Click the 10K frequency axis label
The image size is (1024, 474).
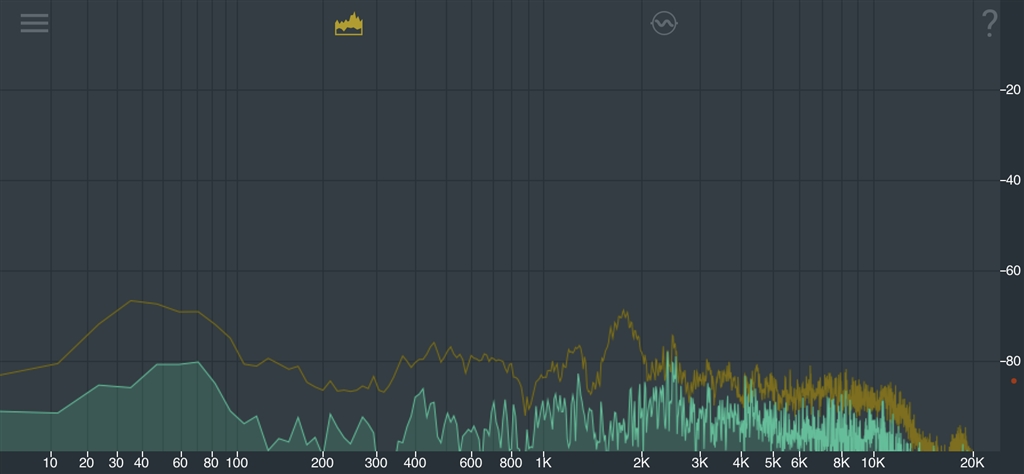click(872, 463)
